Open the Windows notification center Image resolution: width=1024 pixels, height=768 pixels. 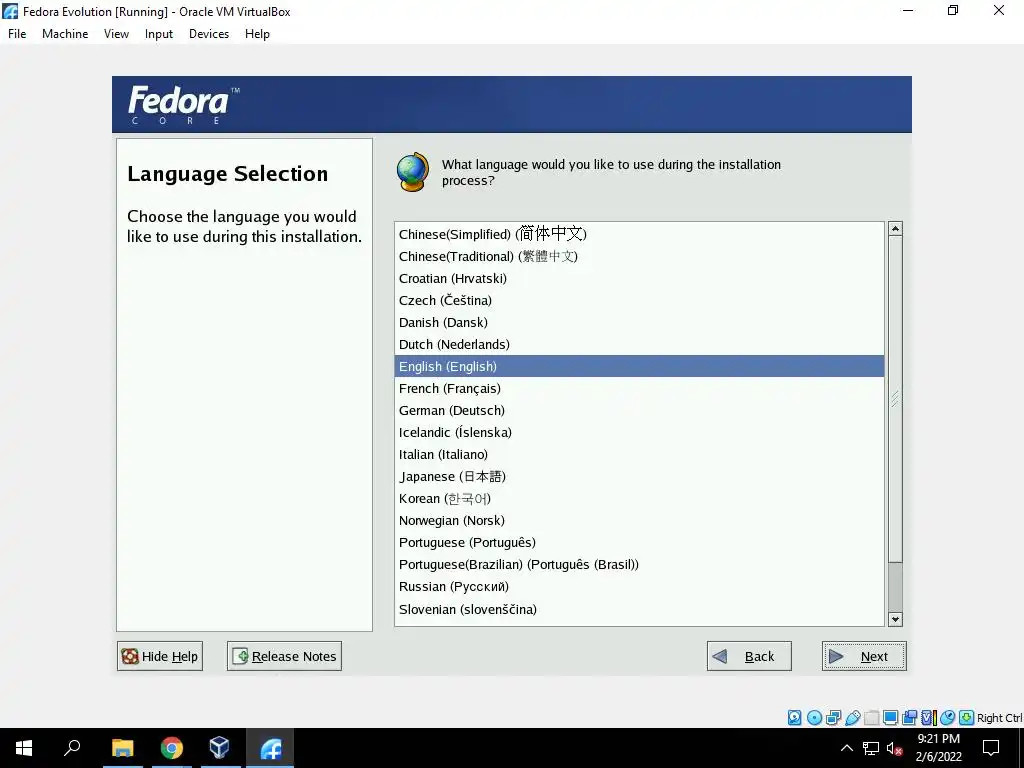point(991,748)
